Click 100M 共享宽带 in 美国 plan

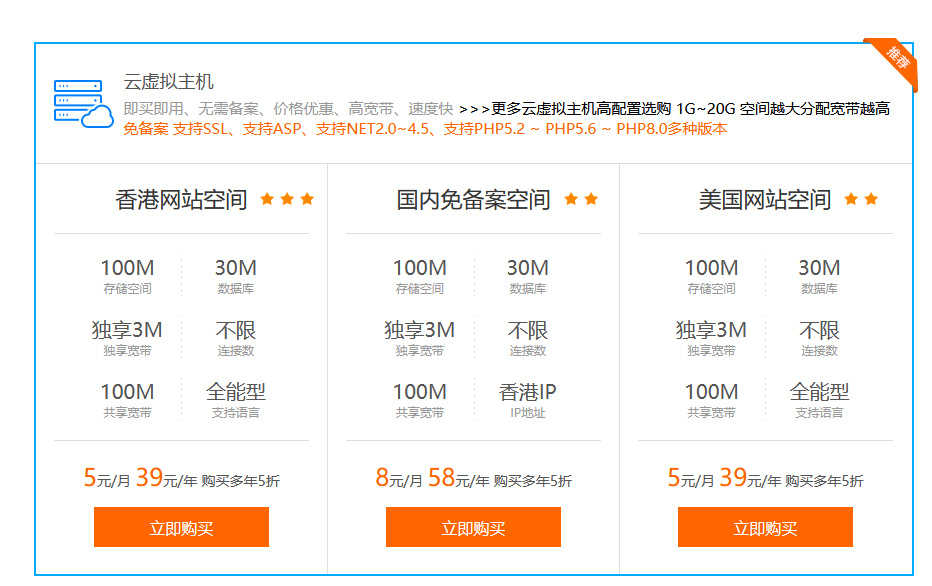coord(711,400)
